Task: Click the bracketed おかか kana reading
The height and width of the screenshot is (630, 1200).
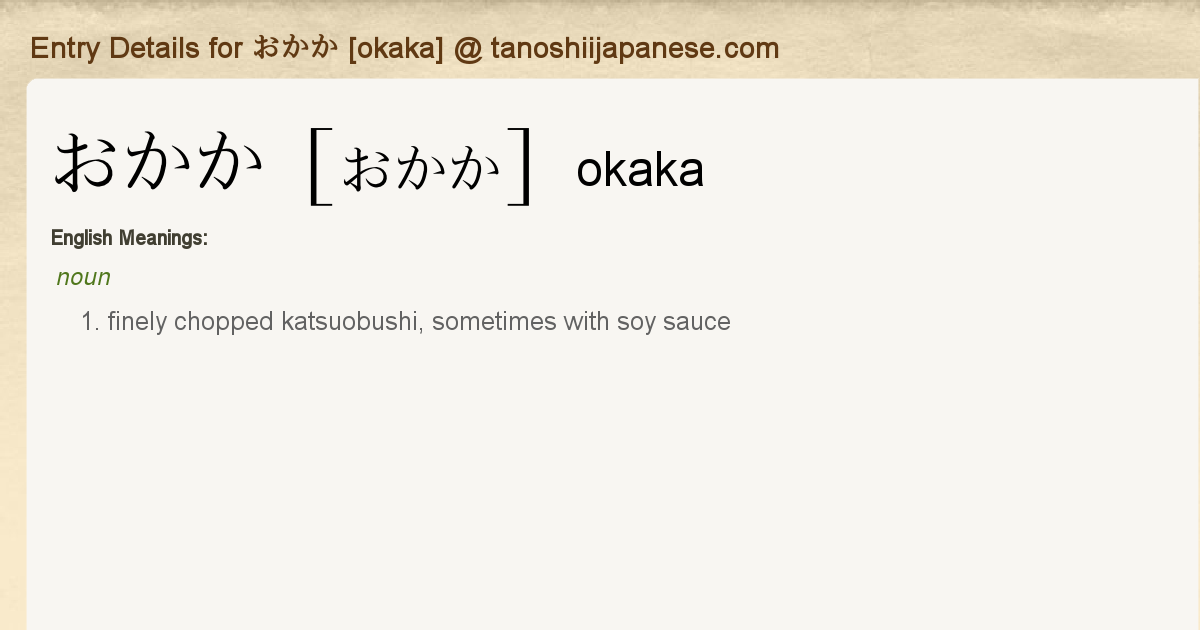Action: click(421, 168)
